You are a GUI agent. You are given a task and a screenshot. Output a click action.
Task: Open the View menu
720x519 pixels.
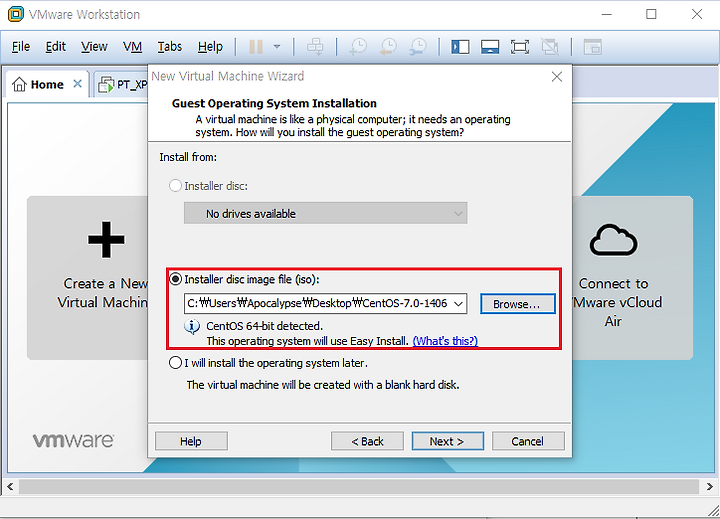pos(94,47)
